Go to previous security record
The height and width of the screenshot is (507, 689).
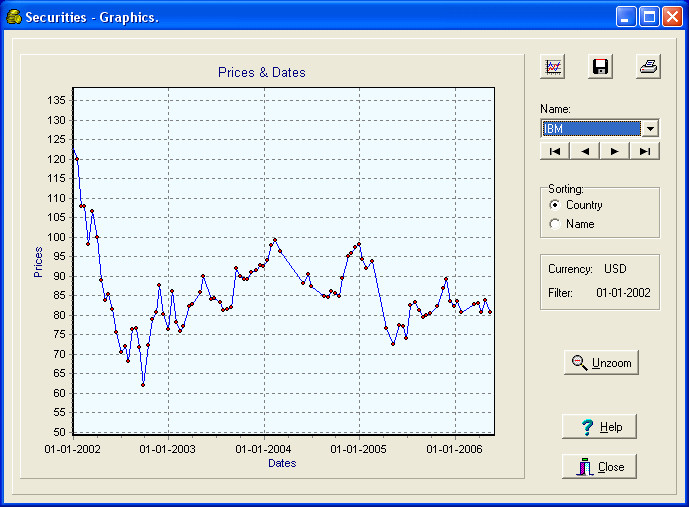[x=585, y=151]
